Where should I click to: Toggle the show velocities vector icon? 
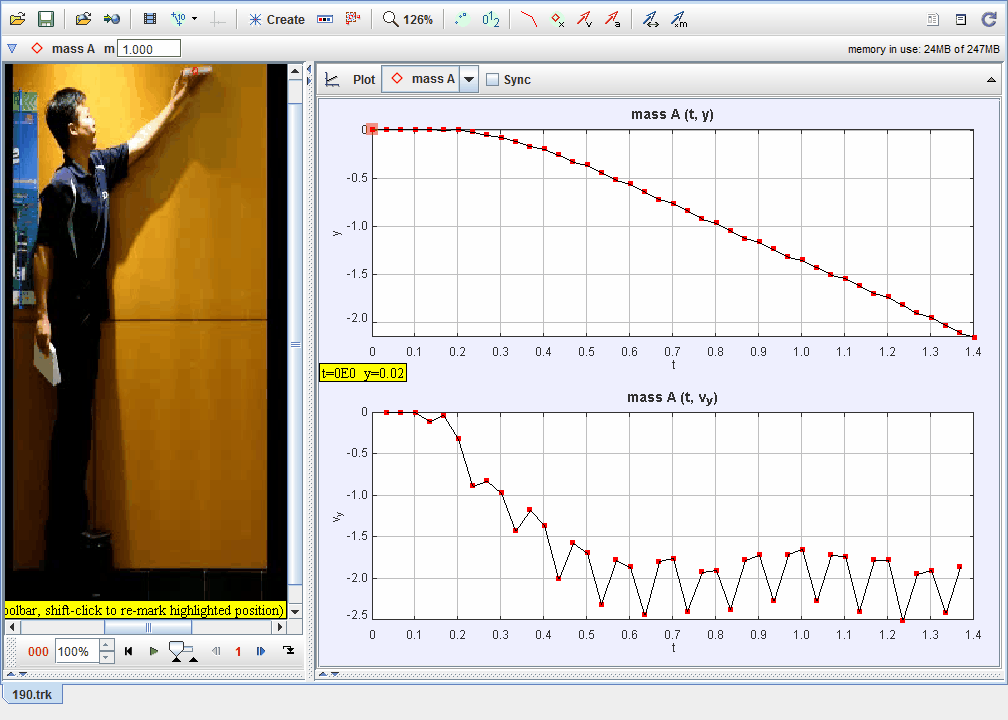pos(586,19)
